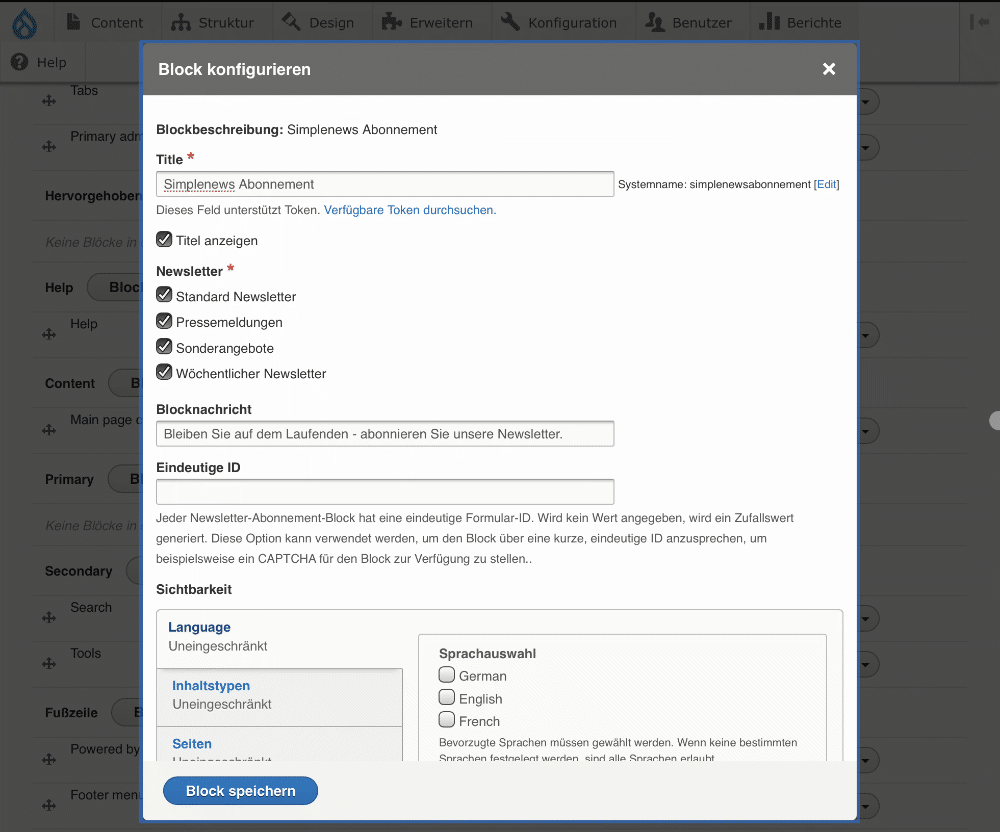Click the Title text field
The width and height of the screenshot is (1000, 832).
(x=385, y=184)
